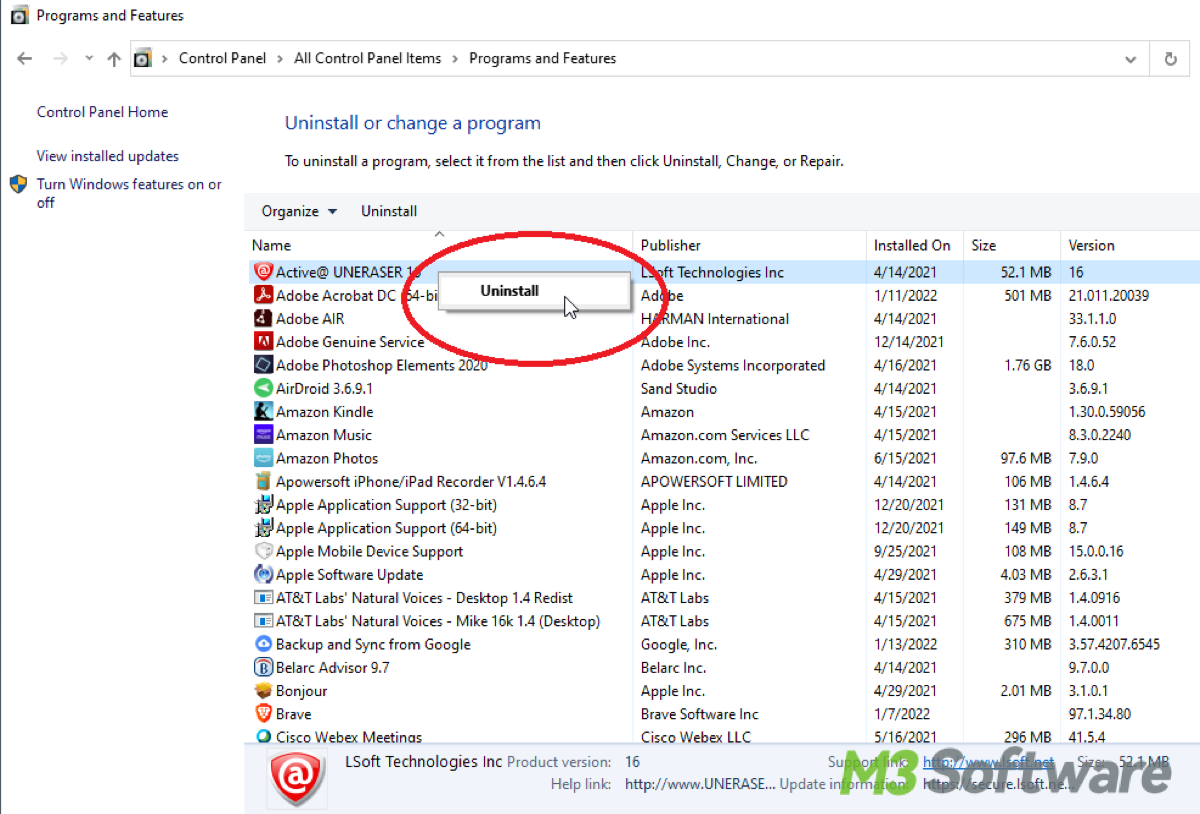The height and width of the screenshot is (814, 1200).
Task: Click the 6/15/2021 installed date
Action: [905, 458]
